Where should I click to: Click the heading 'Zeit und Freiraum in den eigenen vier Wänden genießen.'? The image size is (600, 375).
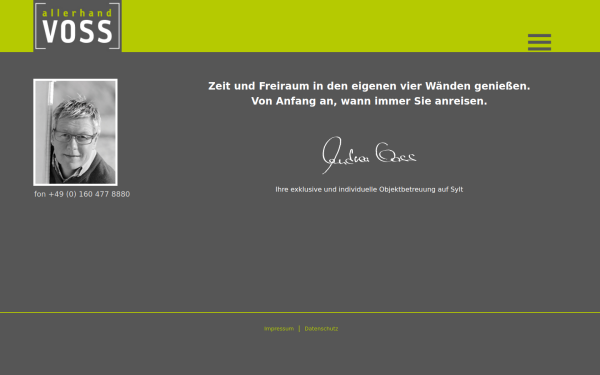369,86
